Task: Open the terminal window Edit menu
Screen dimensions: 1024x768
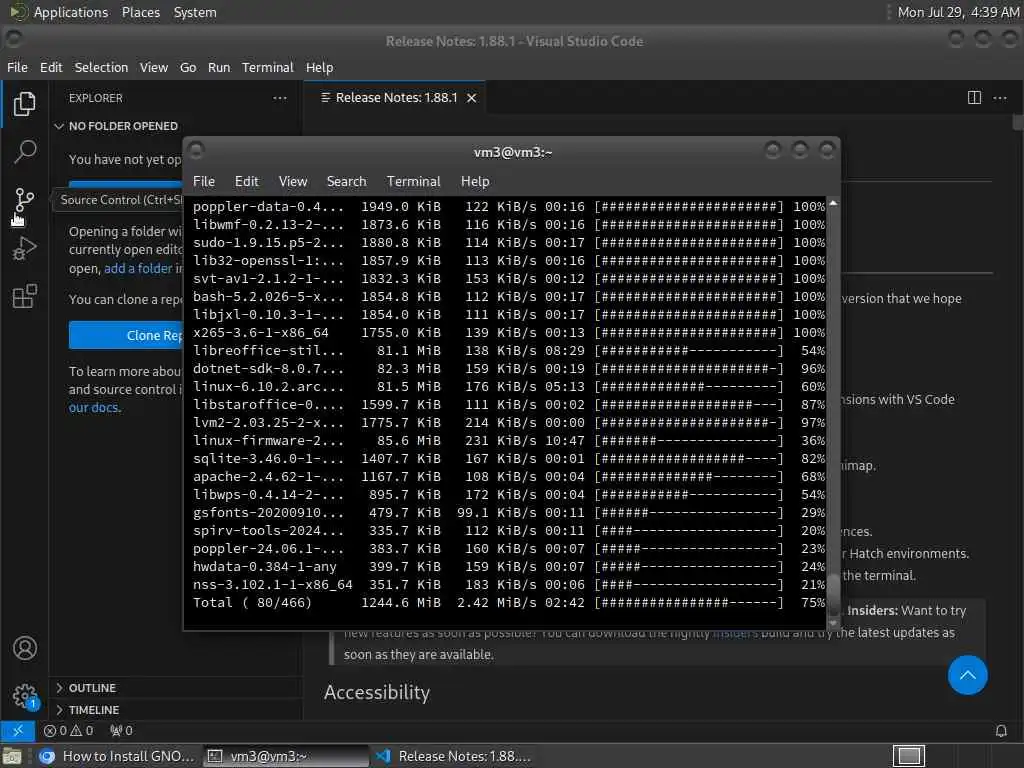Action: pyautogui.click(x=246, y=182)
